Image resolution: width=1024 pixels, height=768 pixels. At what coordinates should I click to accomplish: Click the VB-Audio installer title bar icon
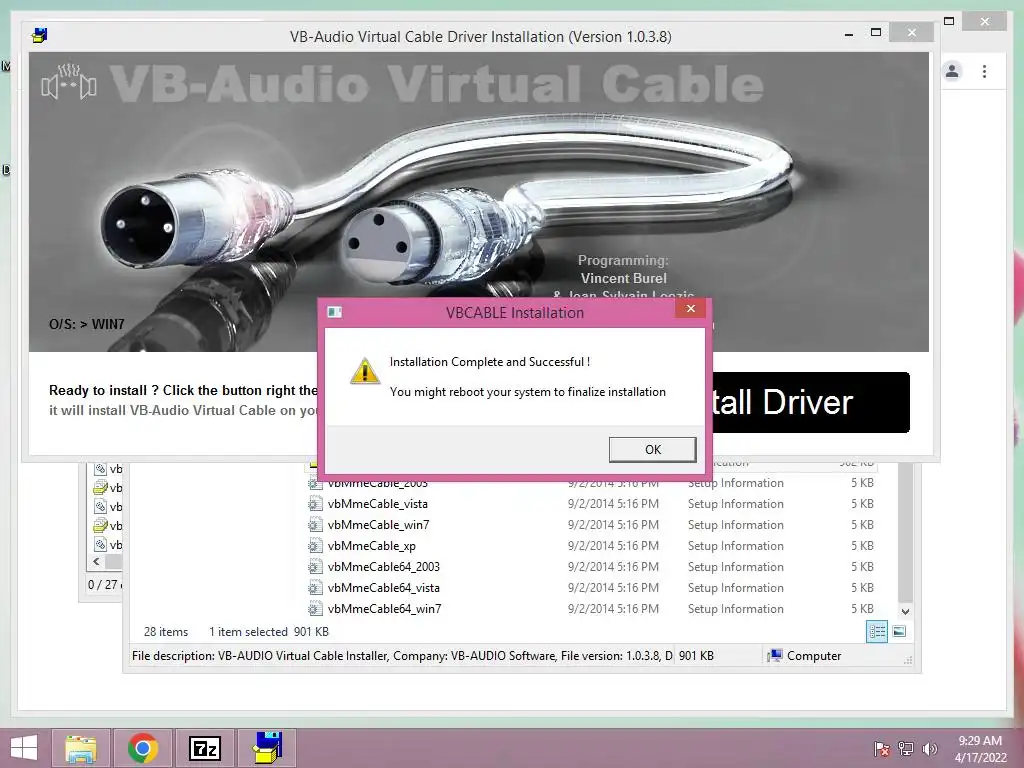(40, 35)
